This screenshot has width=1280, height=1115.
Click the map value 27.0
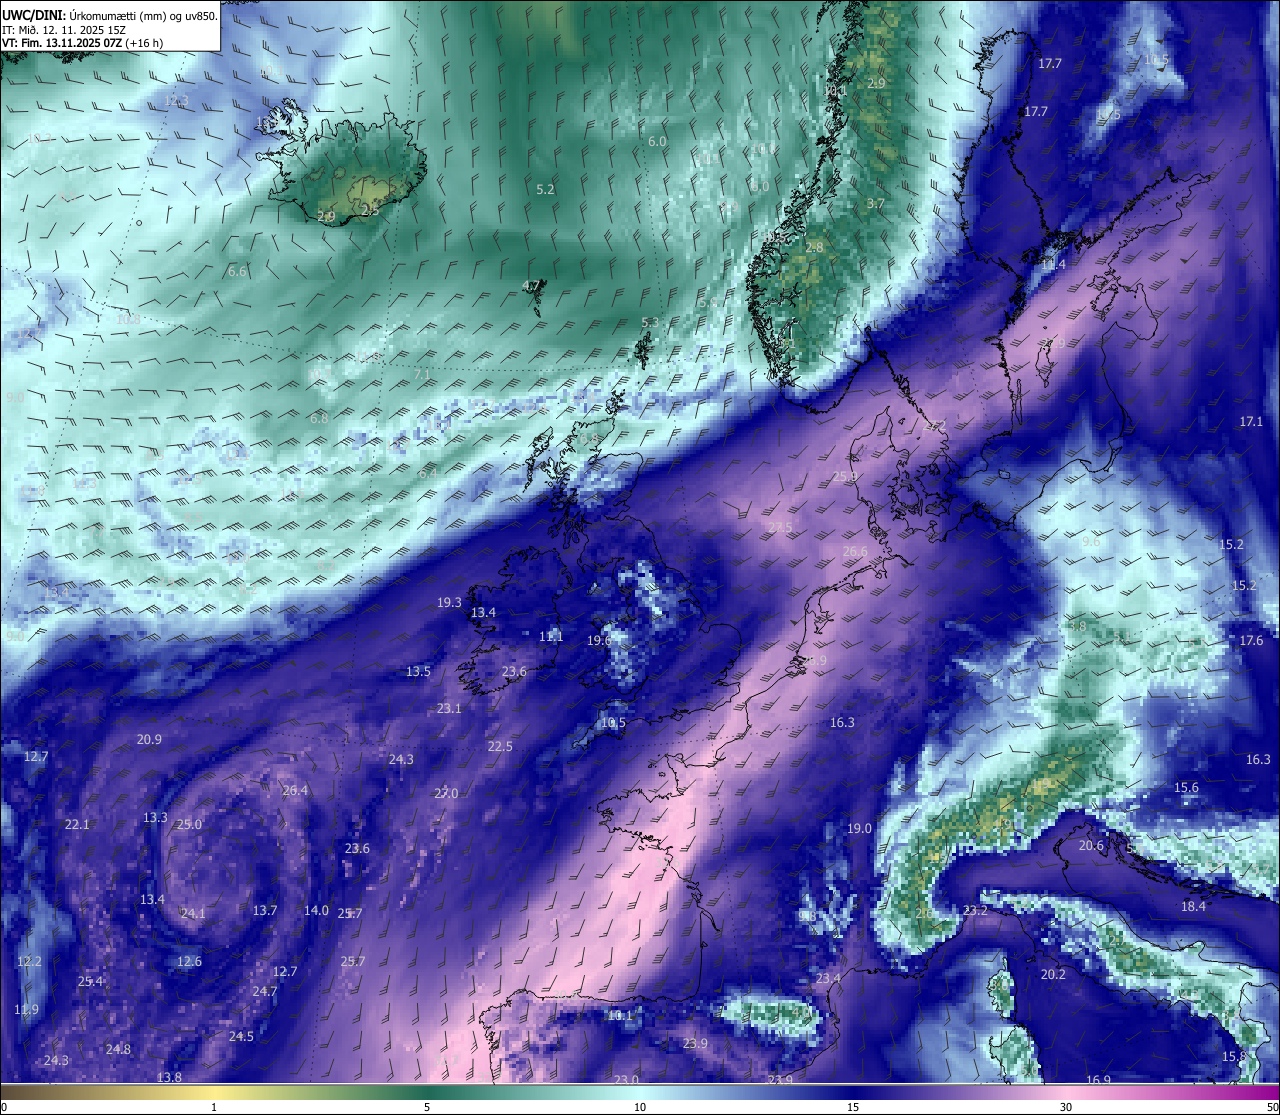(x=446, y=794)
